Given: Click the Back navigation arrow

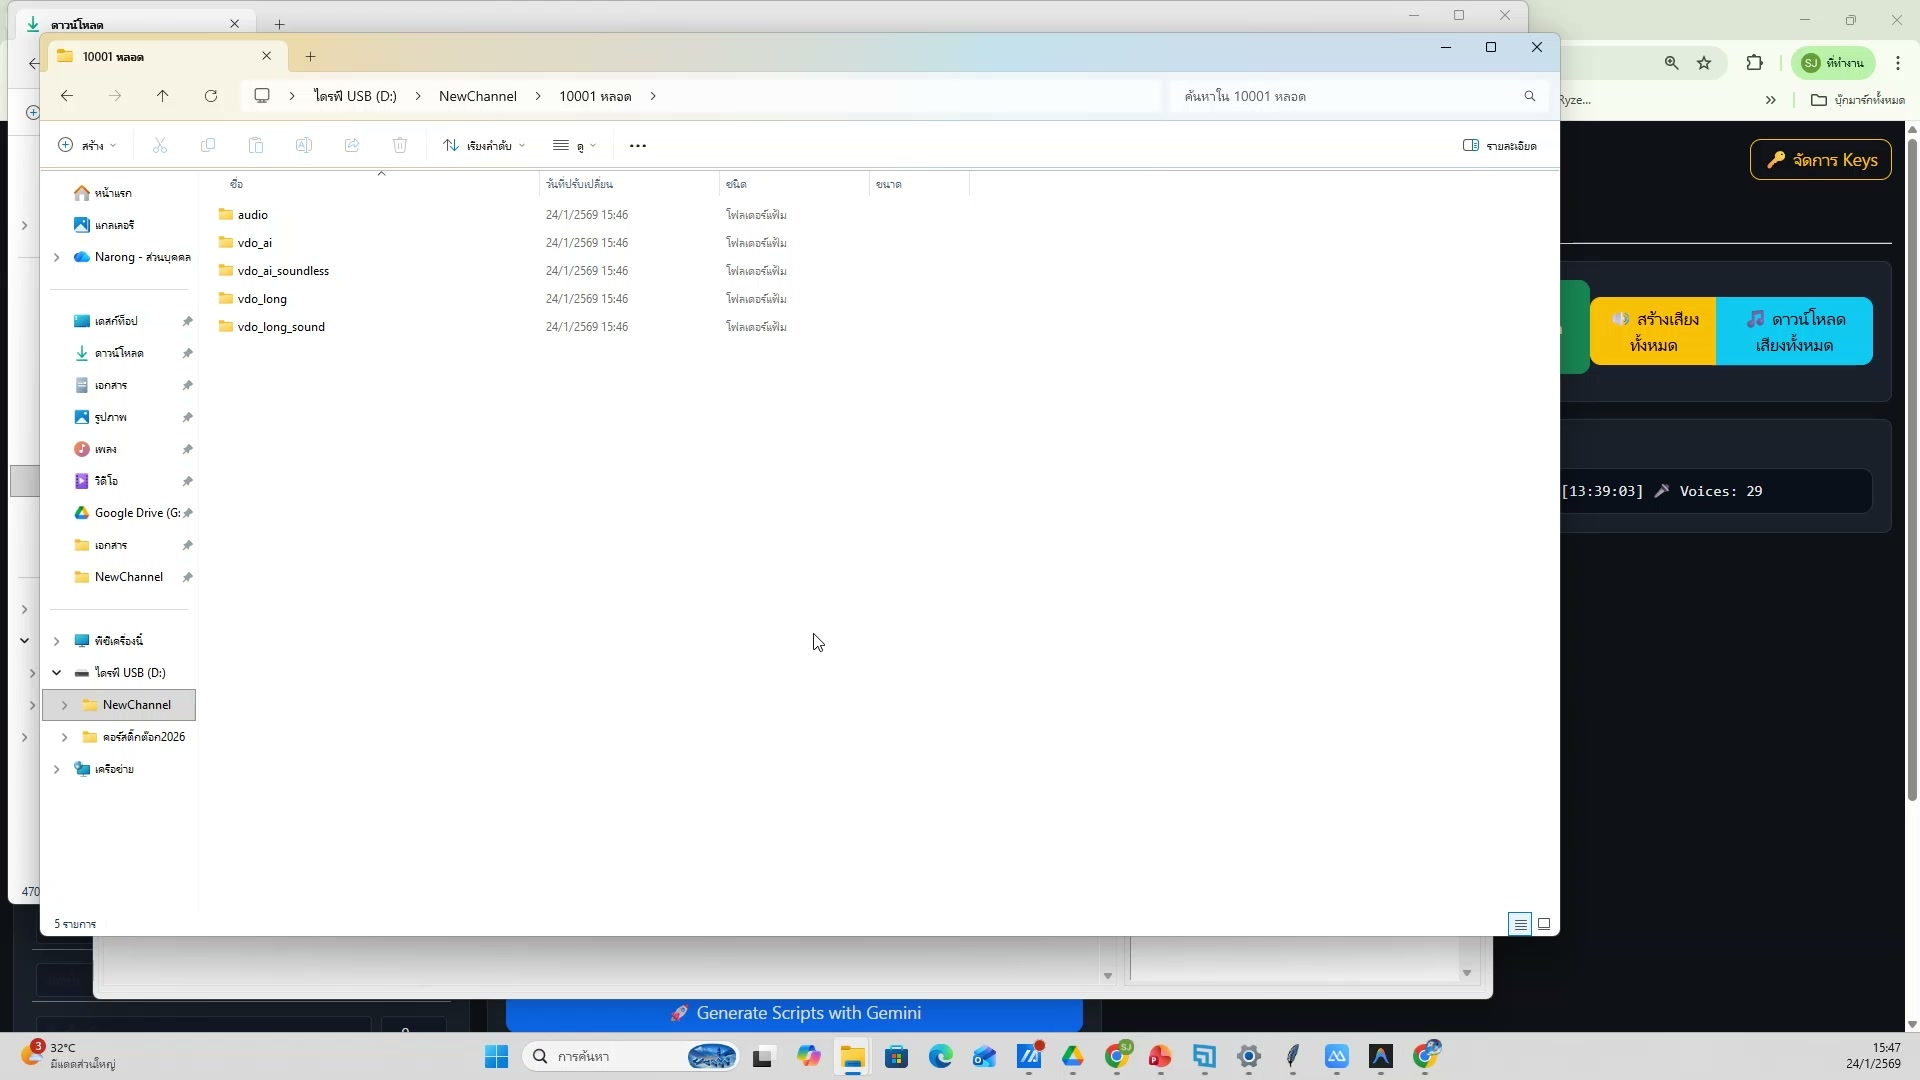Looking at the screenshot, I should click(67, 96).
